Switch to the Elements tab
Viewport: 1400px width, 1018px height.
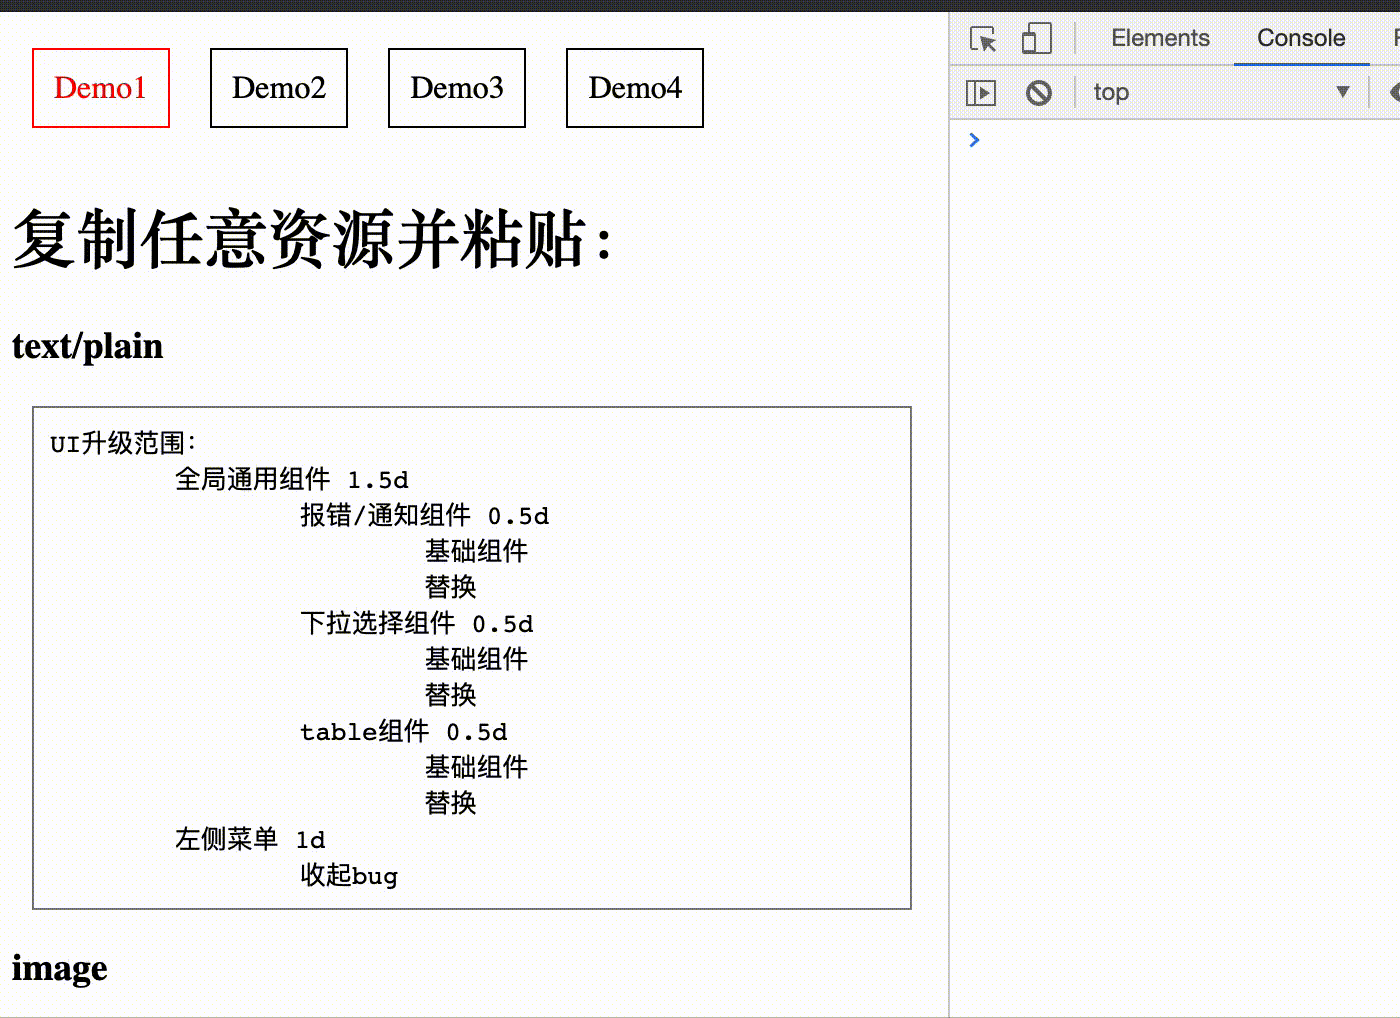(x=1159, y=38)
